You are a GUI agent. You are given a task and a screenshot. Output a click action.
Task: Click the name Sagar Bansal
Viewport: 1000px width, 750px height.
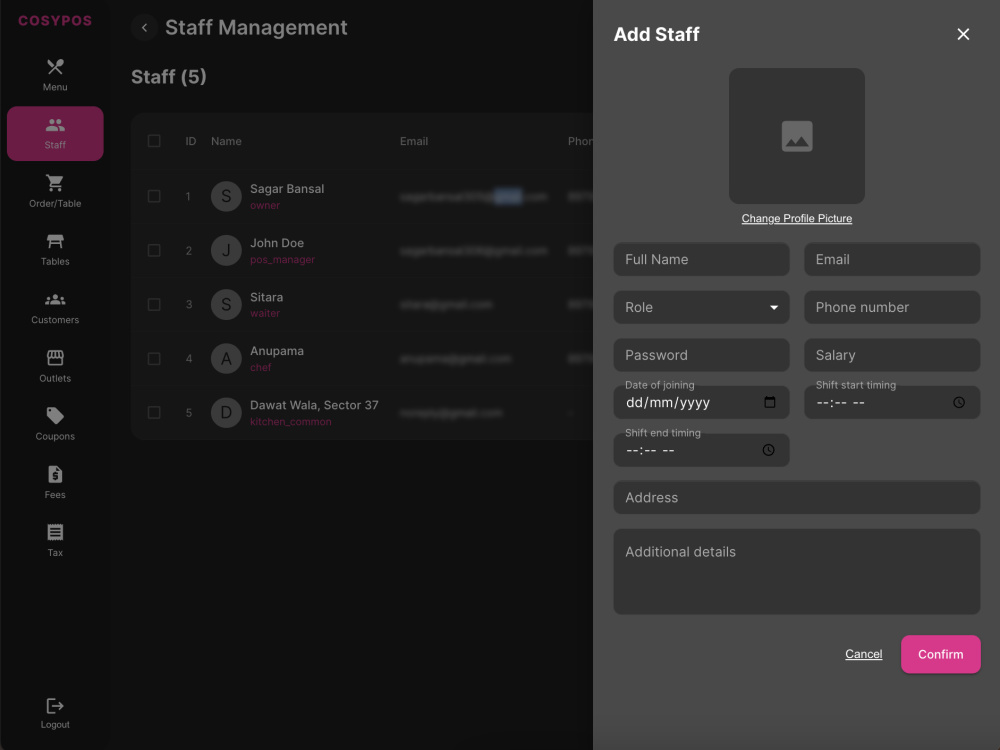pyautogui.click(x=287, y=189)
